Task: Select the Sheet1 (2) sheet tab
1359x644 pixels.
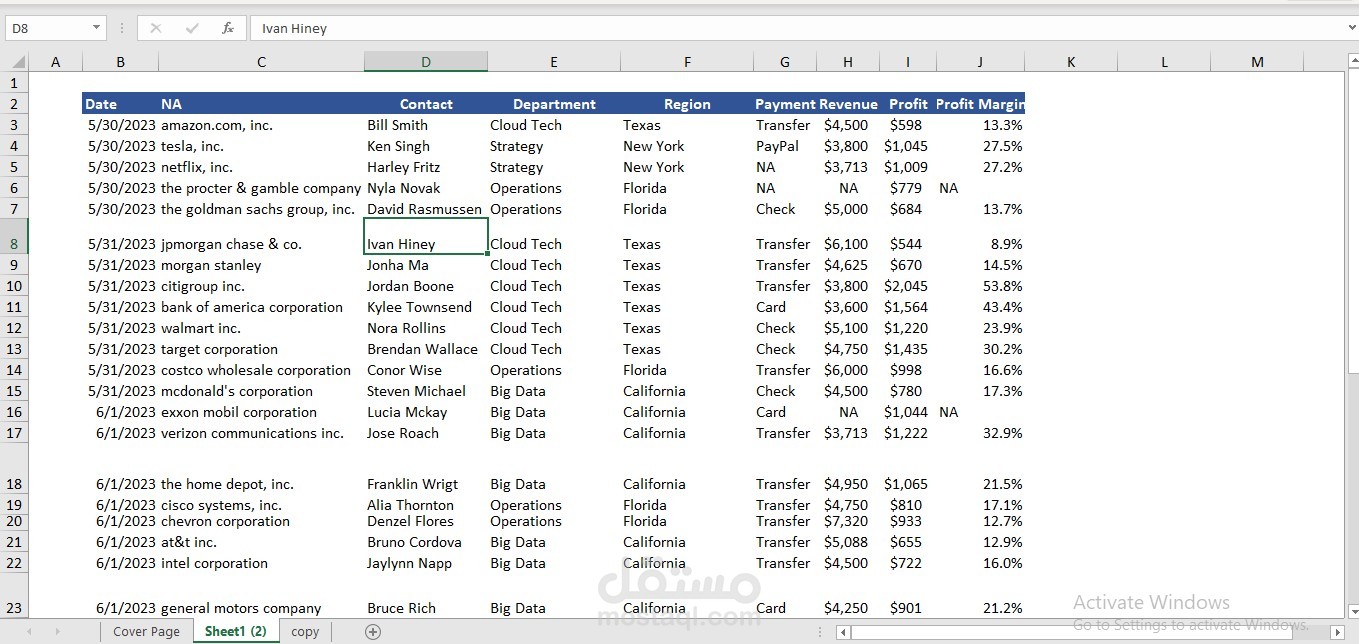Action: 235,631
